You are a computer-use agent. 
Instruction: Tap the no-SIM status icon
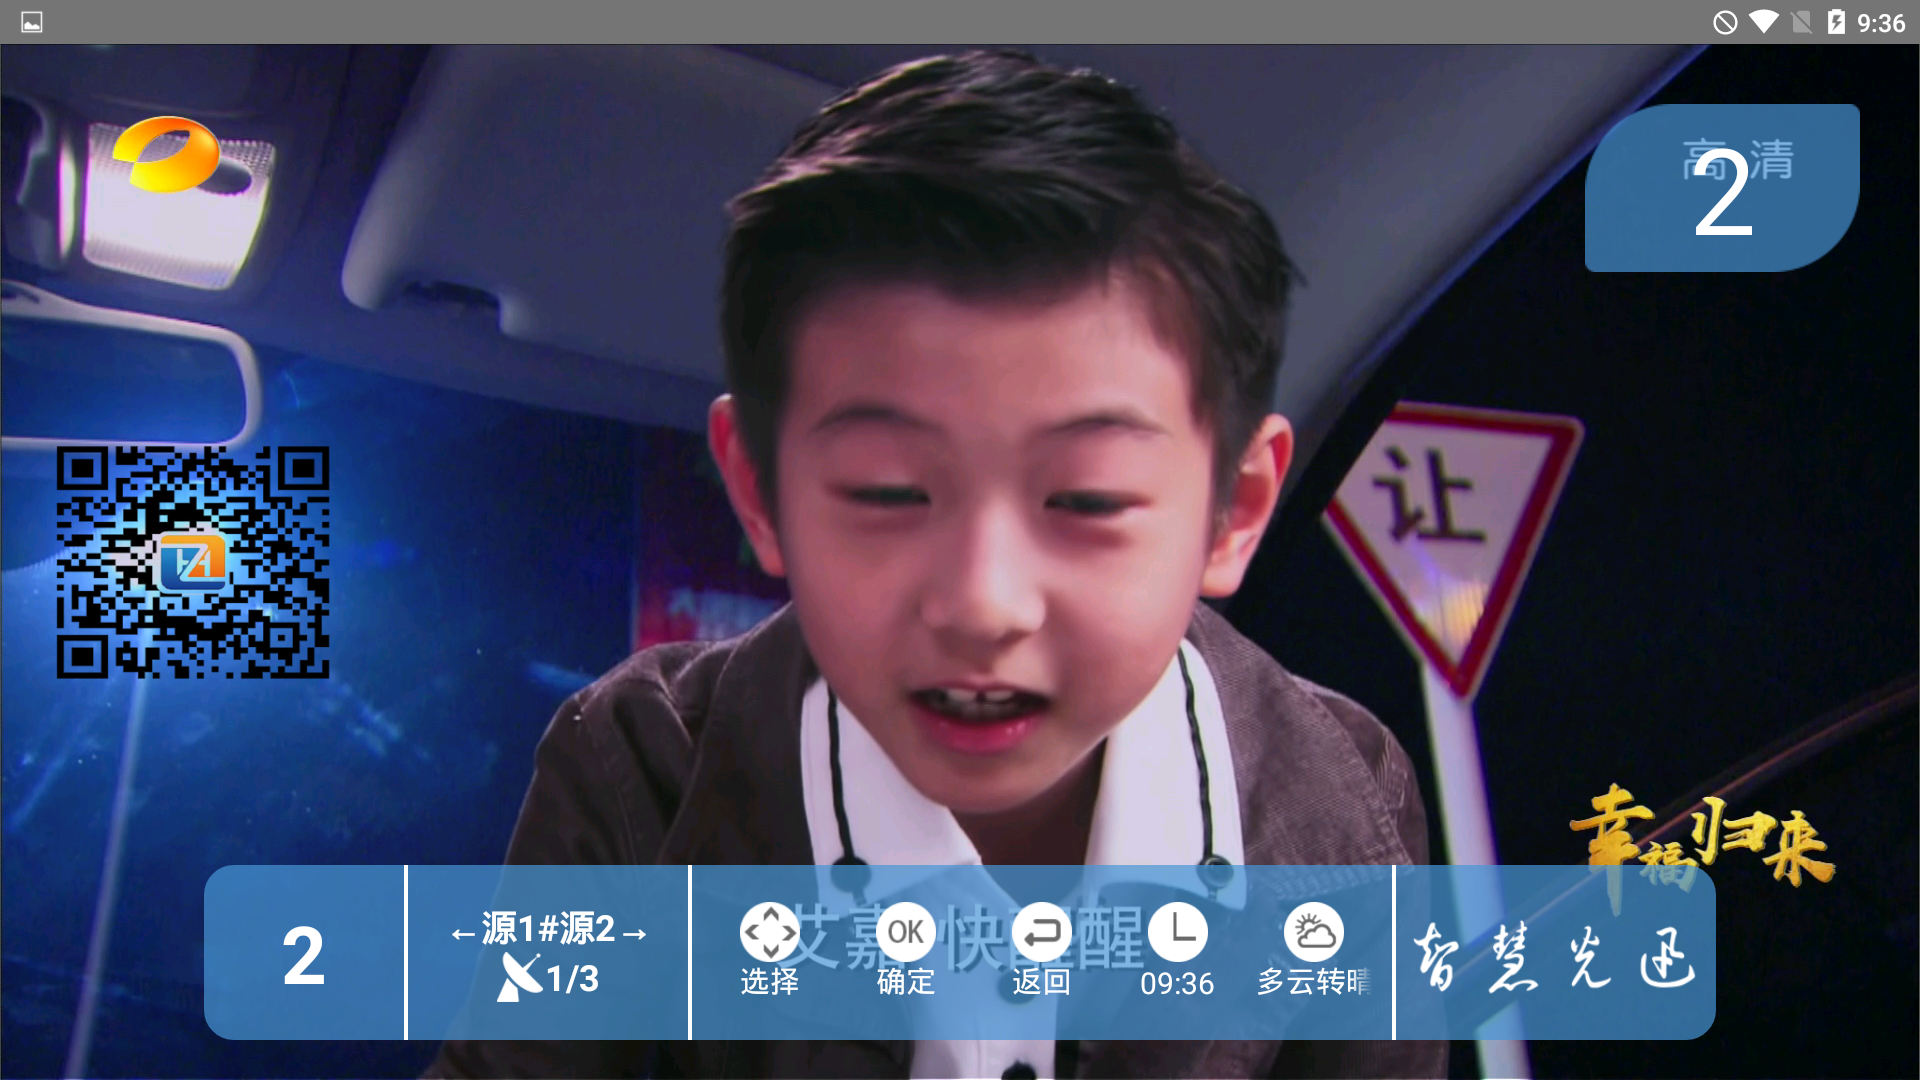coord(1802,22)
